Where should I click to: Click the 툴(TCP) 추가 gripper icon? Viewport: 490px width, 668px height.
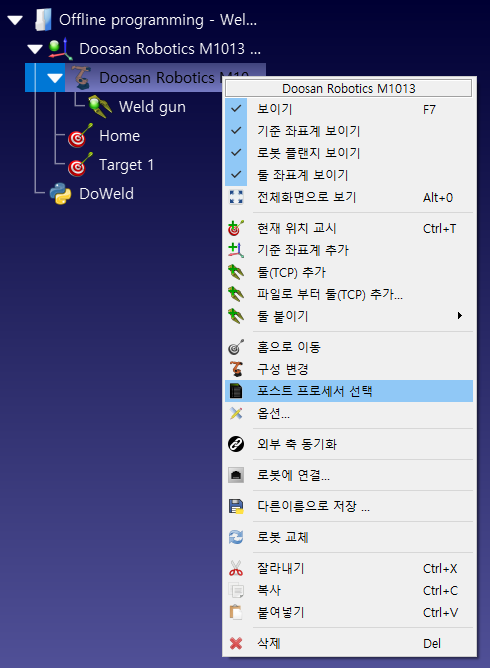click(x=236, y=272)
